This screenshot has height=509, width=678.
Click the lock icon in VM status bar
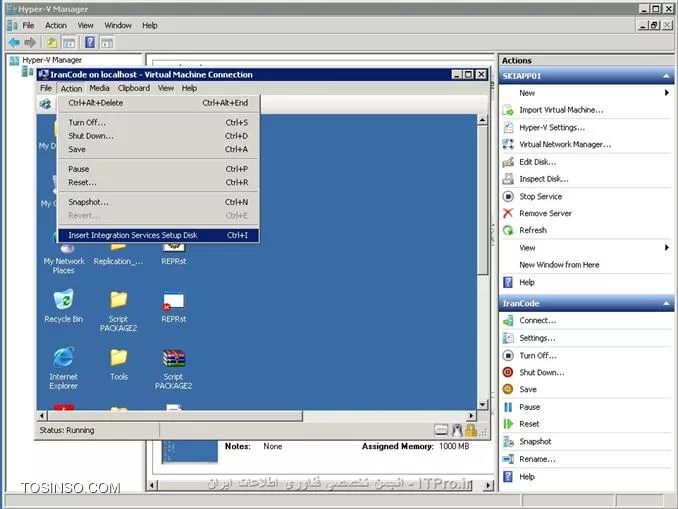[471, 430]
